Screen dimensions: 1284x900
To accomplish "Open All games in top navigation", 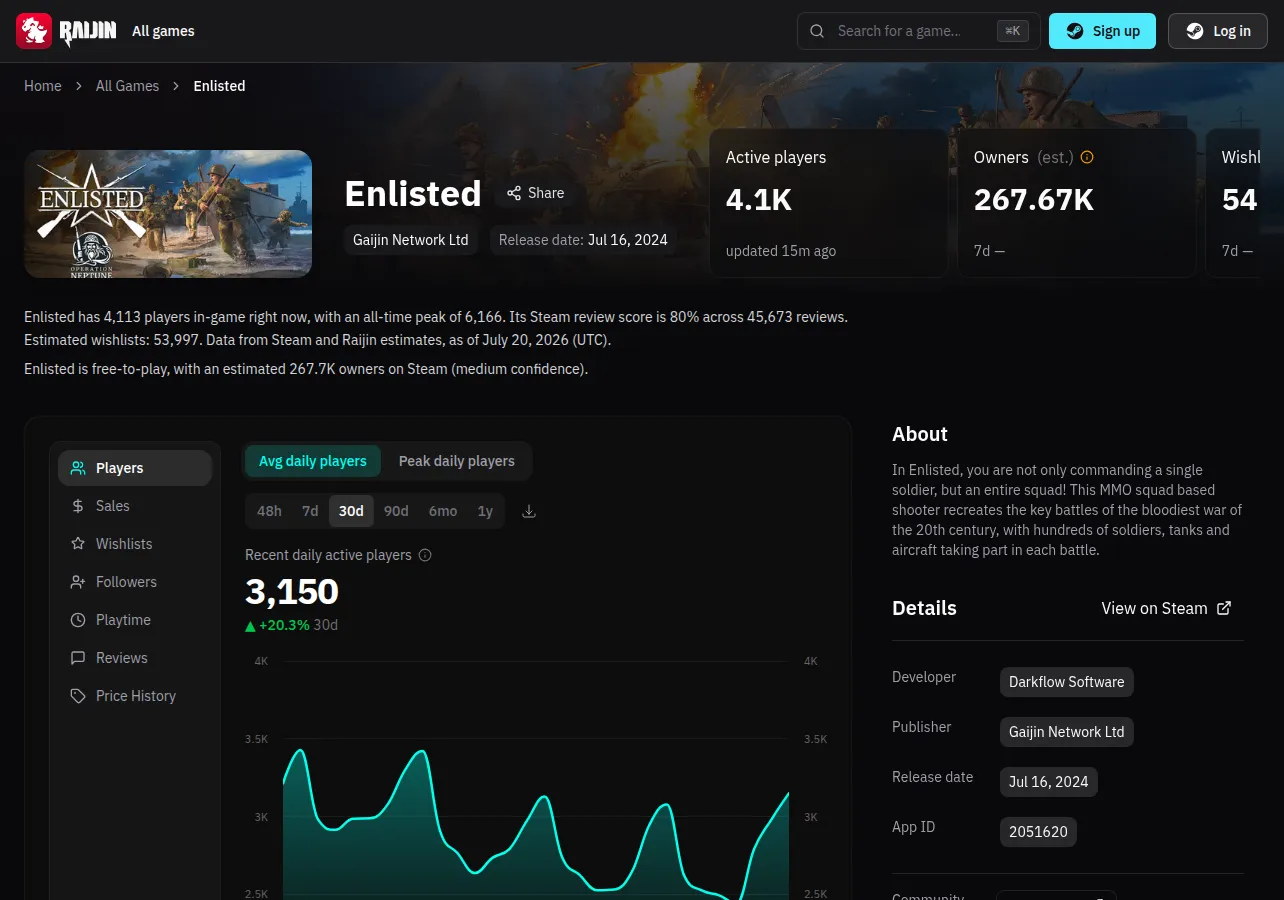I will point(163,31).
